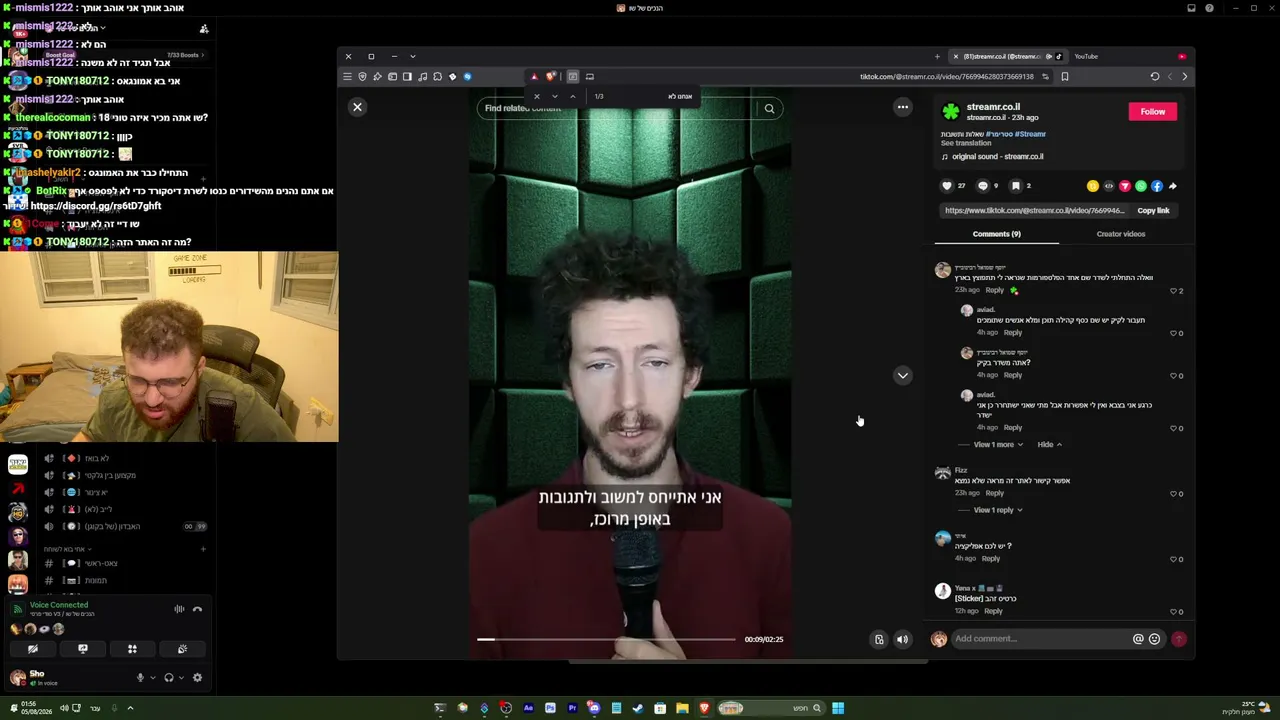
Task: Reply to Fizz's comment
Action: point(994,493)
